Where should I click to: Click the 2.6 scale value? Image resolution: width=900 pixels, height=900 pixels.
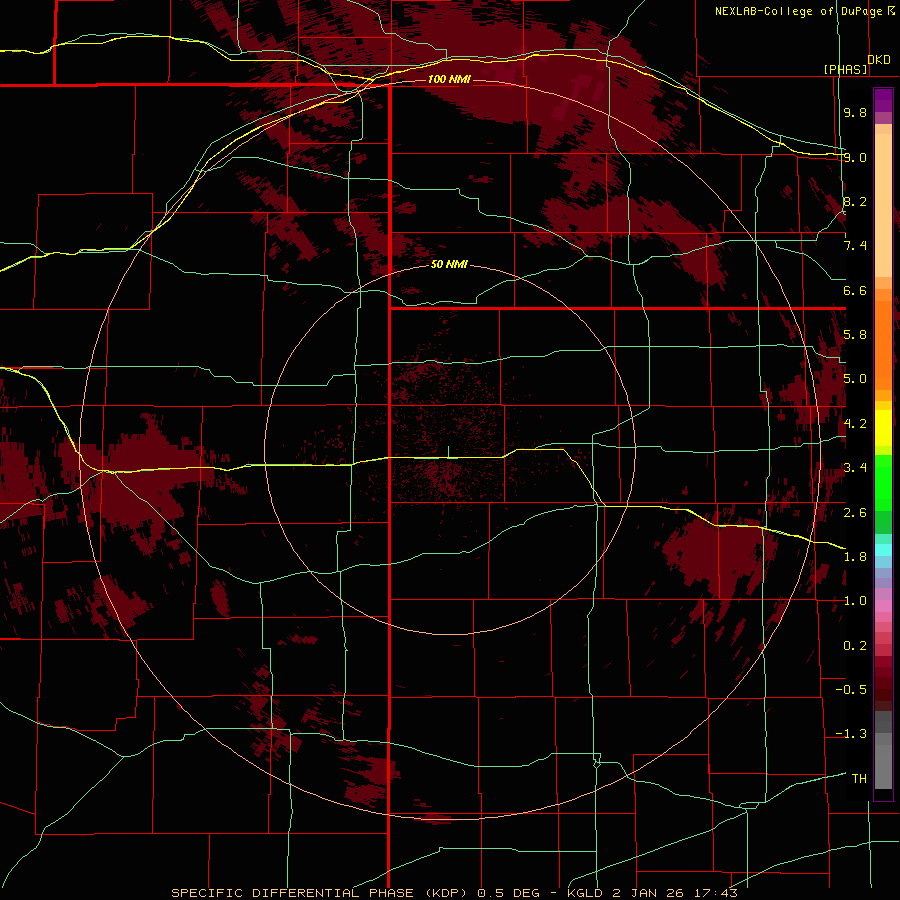(855, 512)
